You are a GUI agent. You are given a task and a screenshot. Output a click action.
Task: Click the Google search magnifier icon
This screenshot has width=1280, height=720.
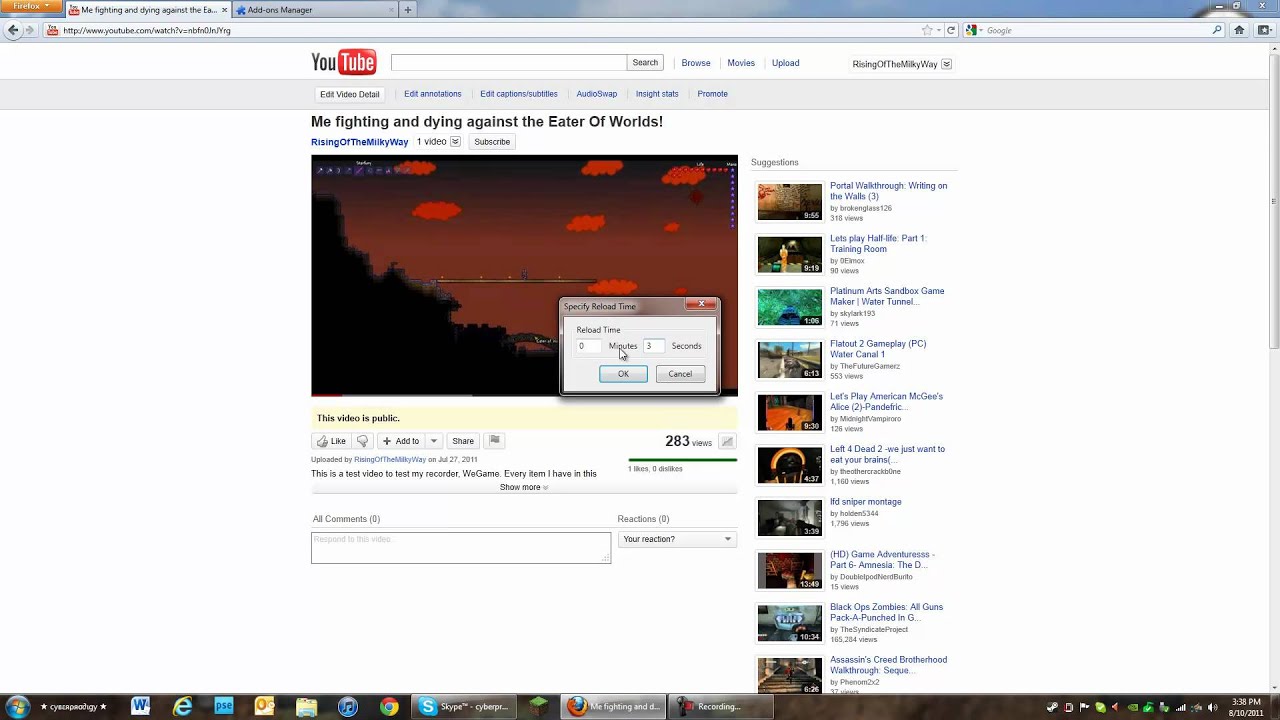(x=1217, y=30)
